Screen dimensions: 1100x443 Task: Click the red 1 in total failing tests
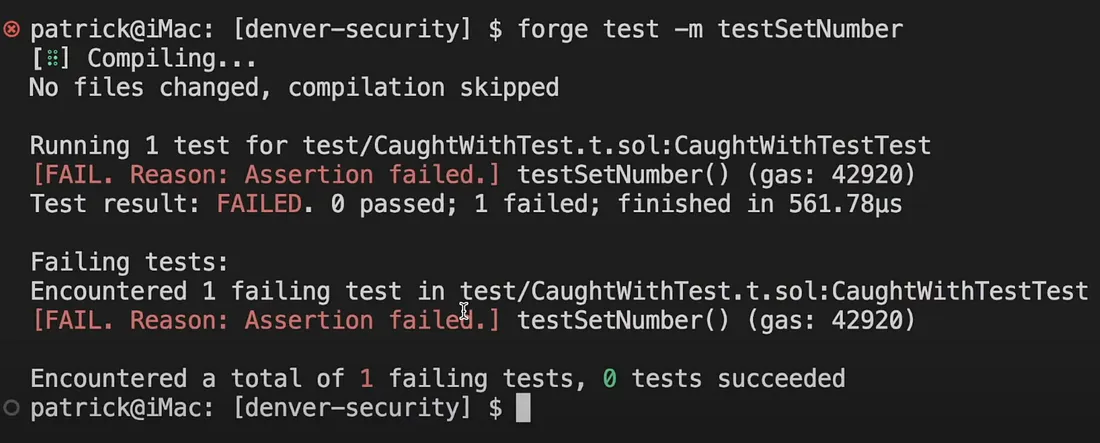(366, 378)
